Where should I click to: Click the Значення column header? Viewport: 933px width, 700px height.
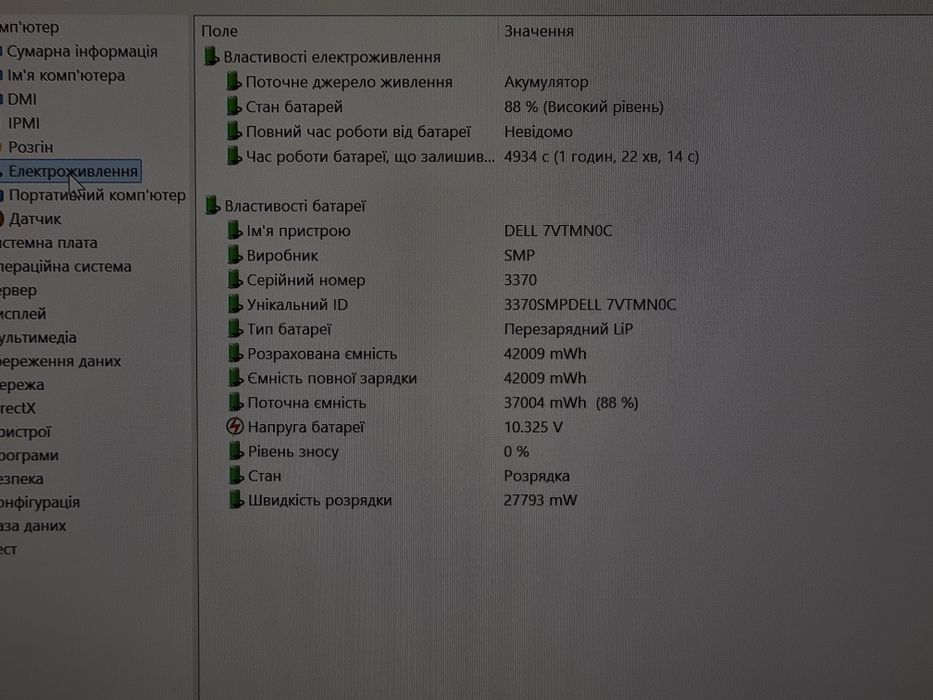538,31
